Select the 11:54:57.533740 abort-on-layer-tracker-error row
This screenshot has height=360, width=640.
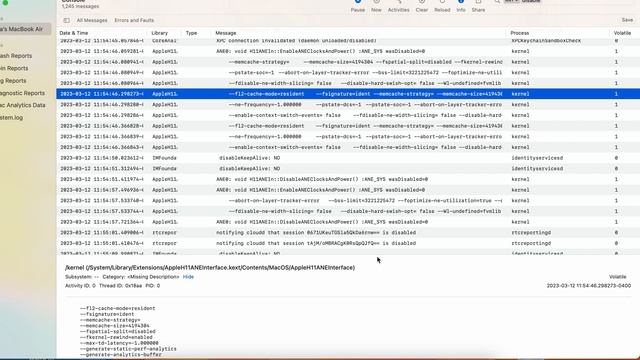pyautogui.click(x=348, y=201)
